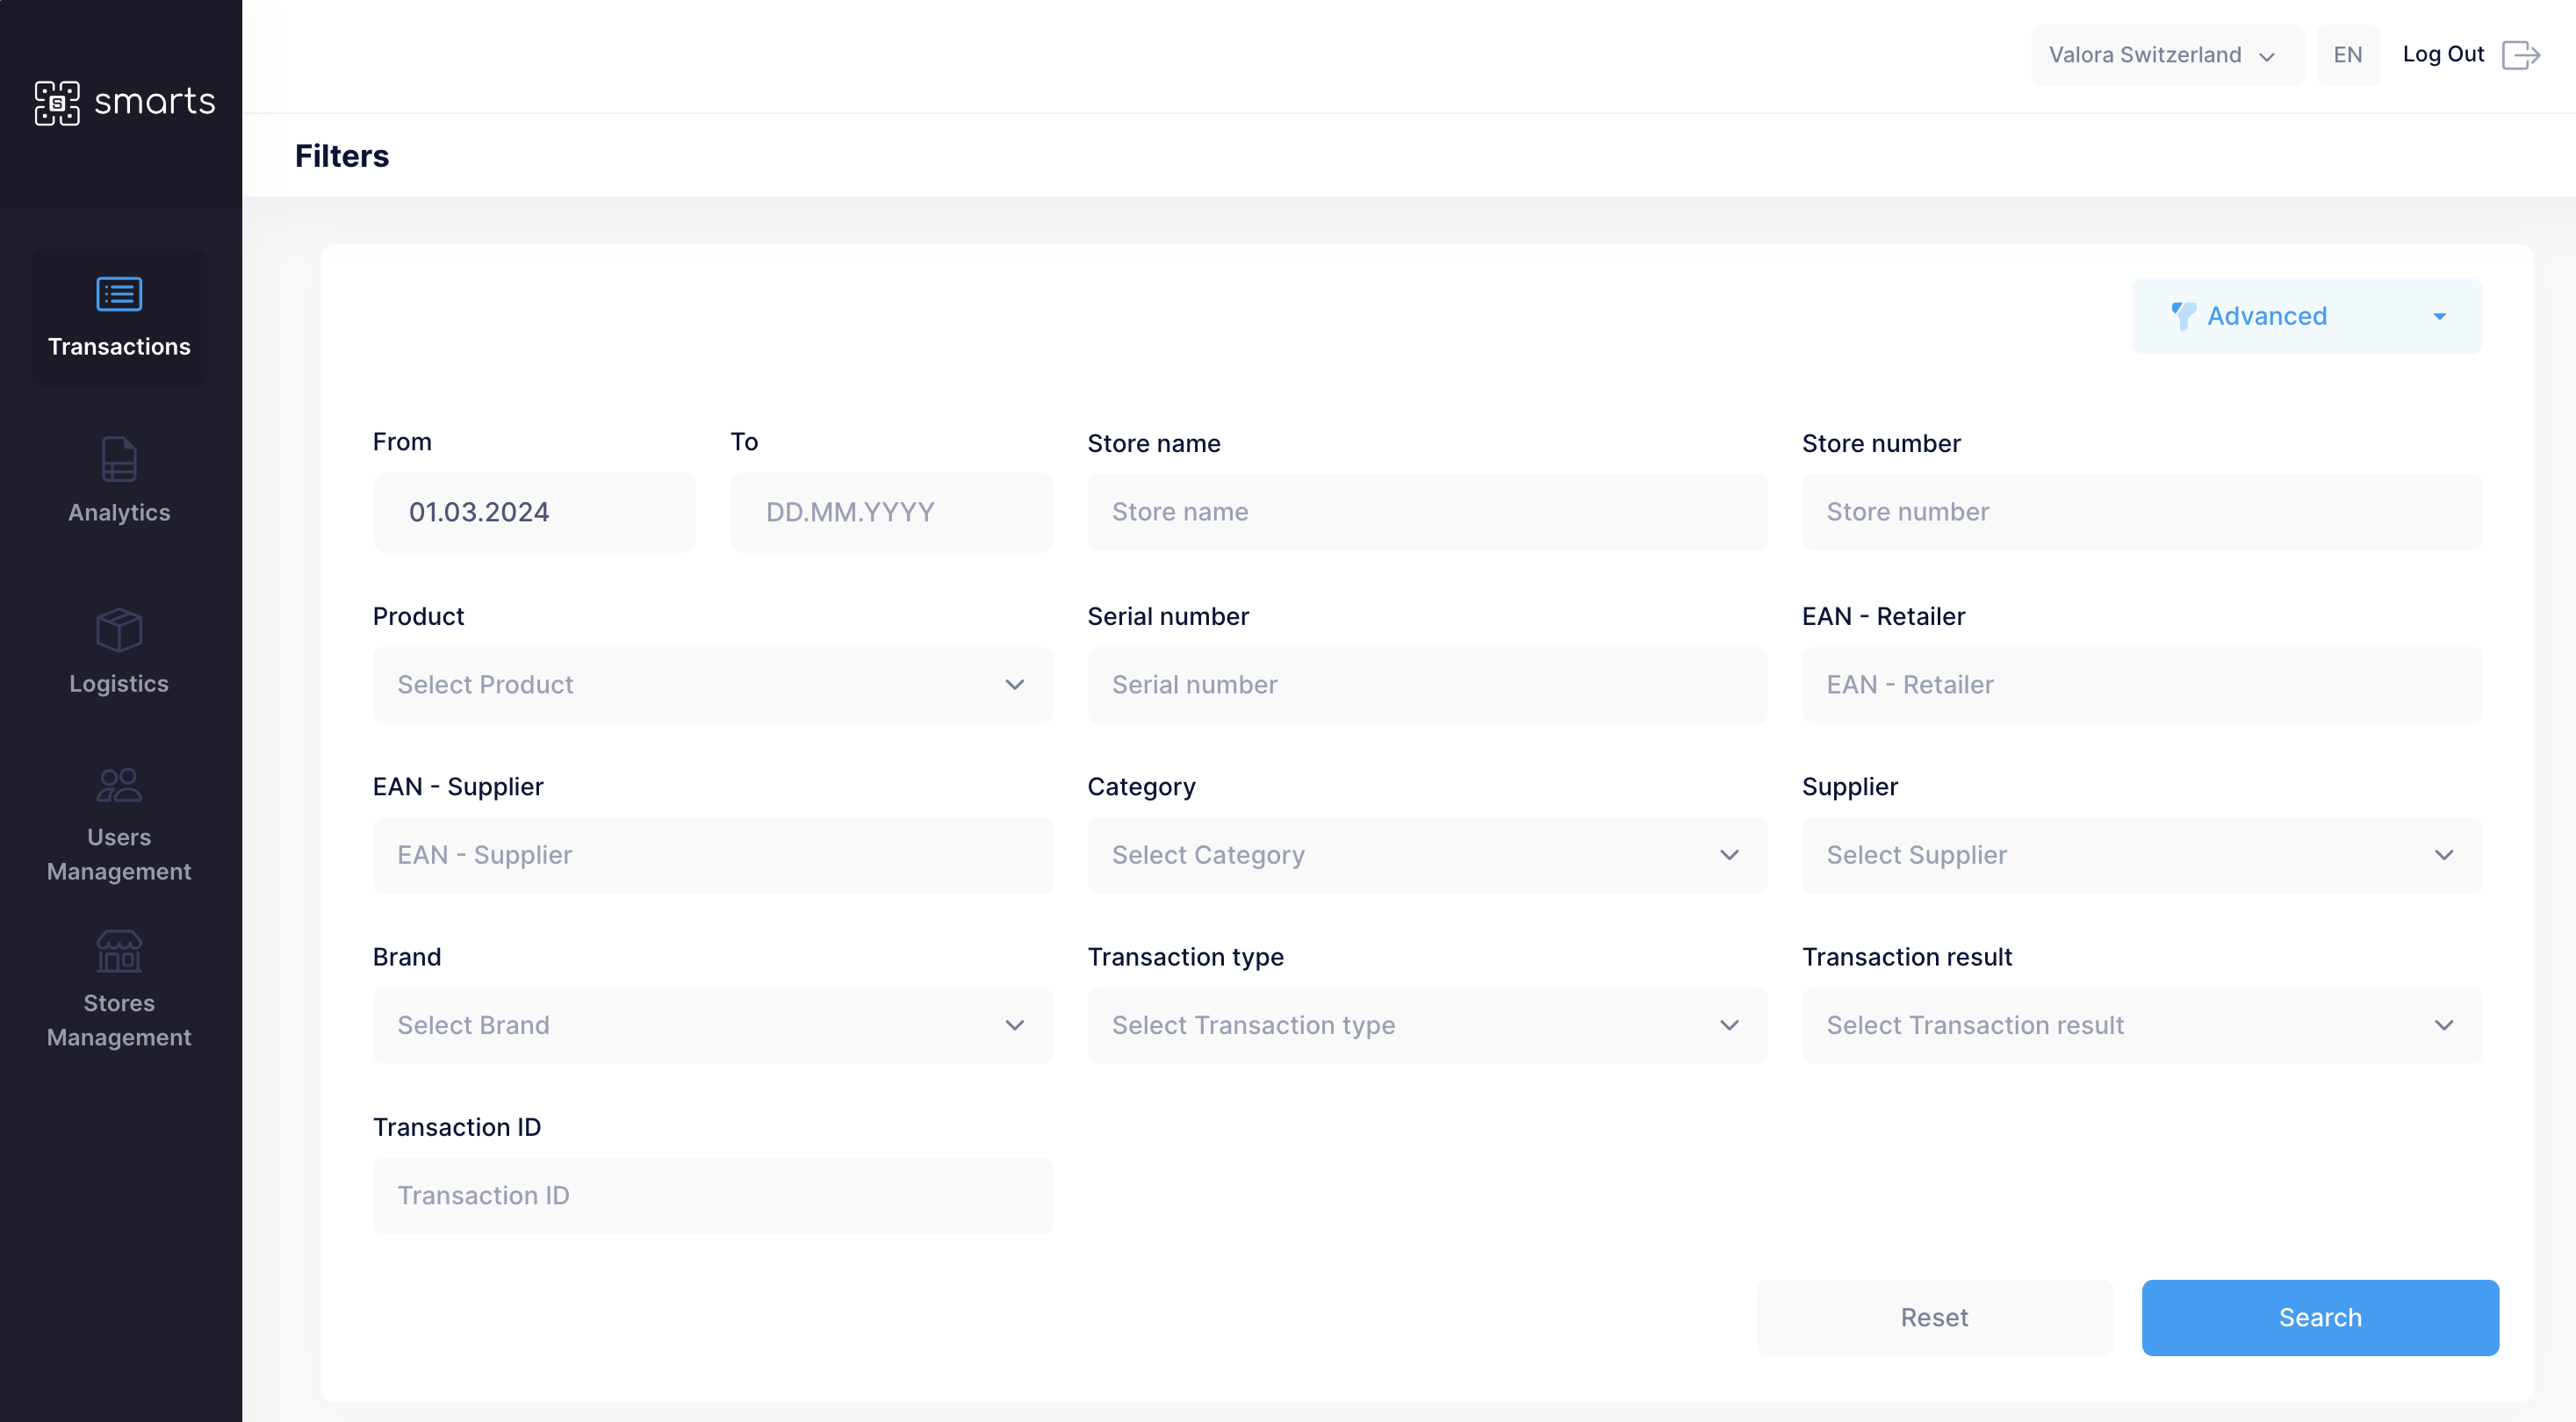Click the Filters page heading
The height and width of the screenshot is (1422, 2576).
(342, 156)
